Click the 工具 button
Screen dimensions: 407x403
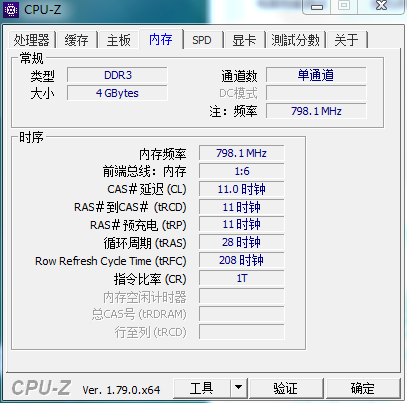202,388
